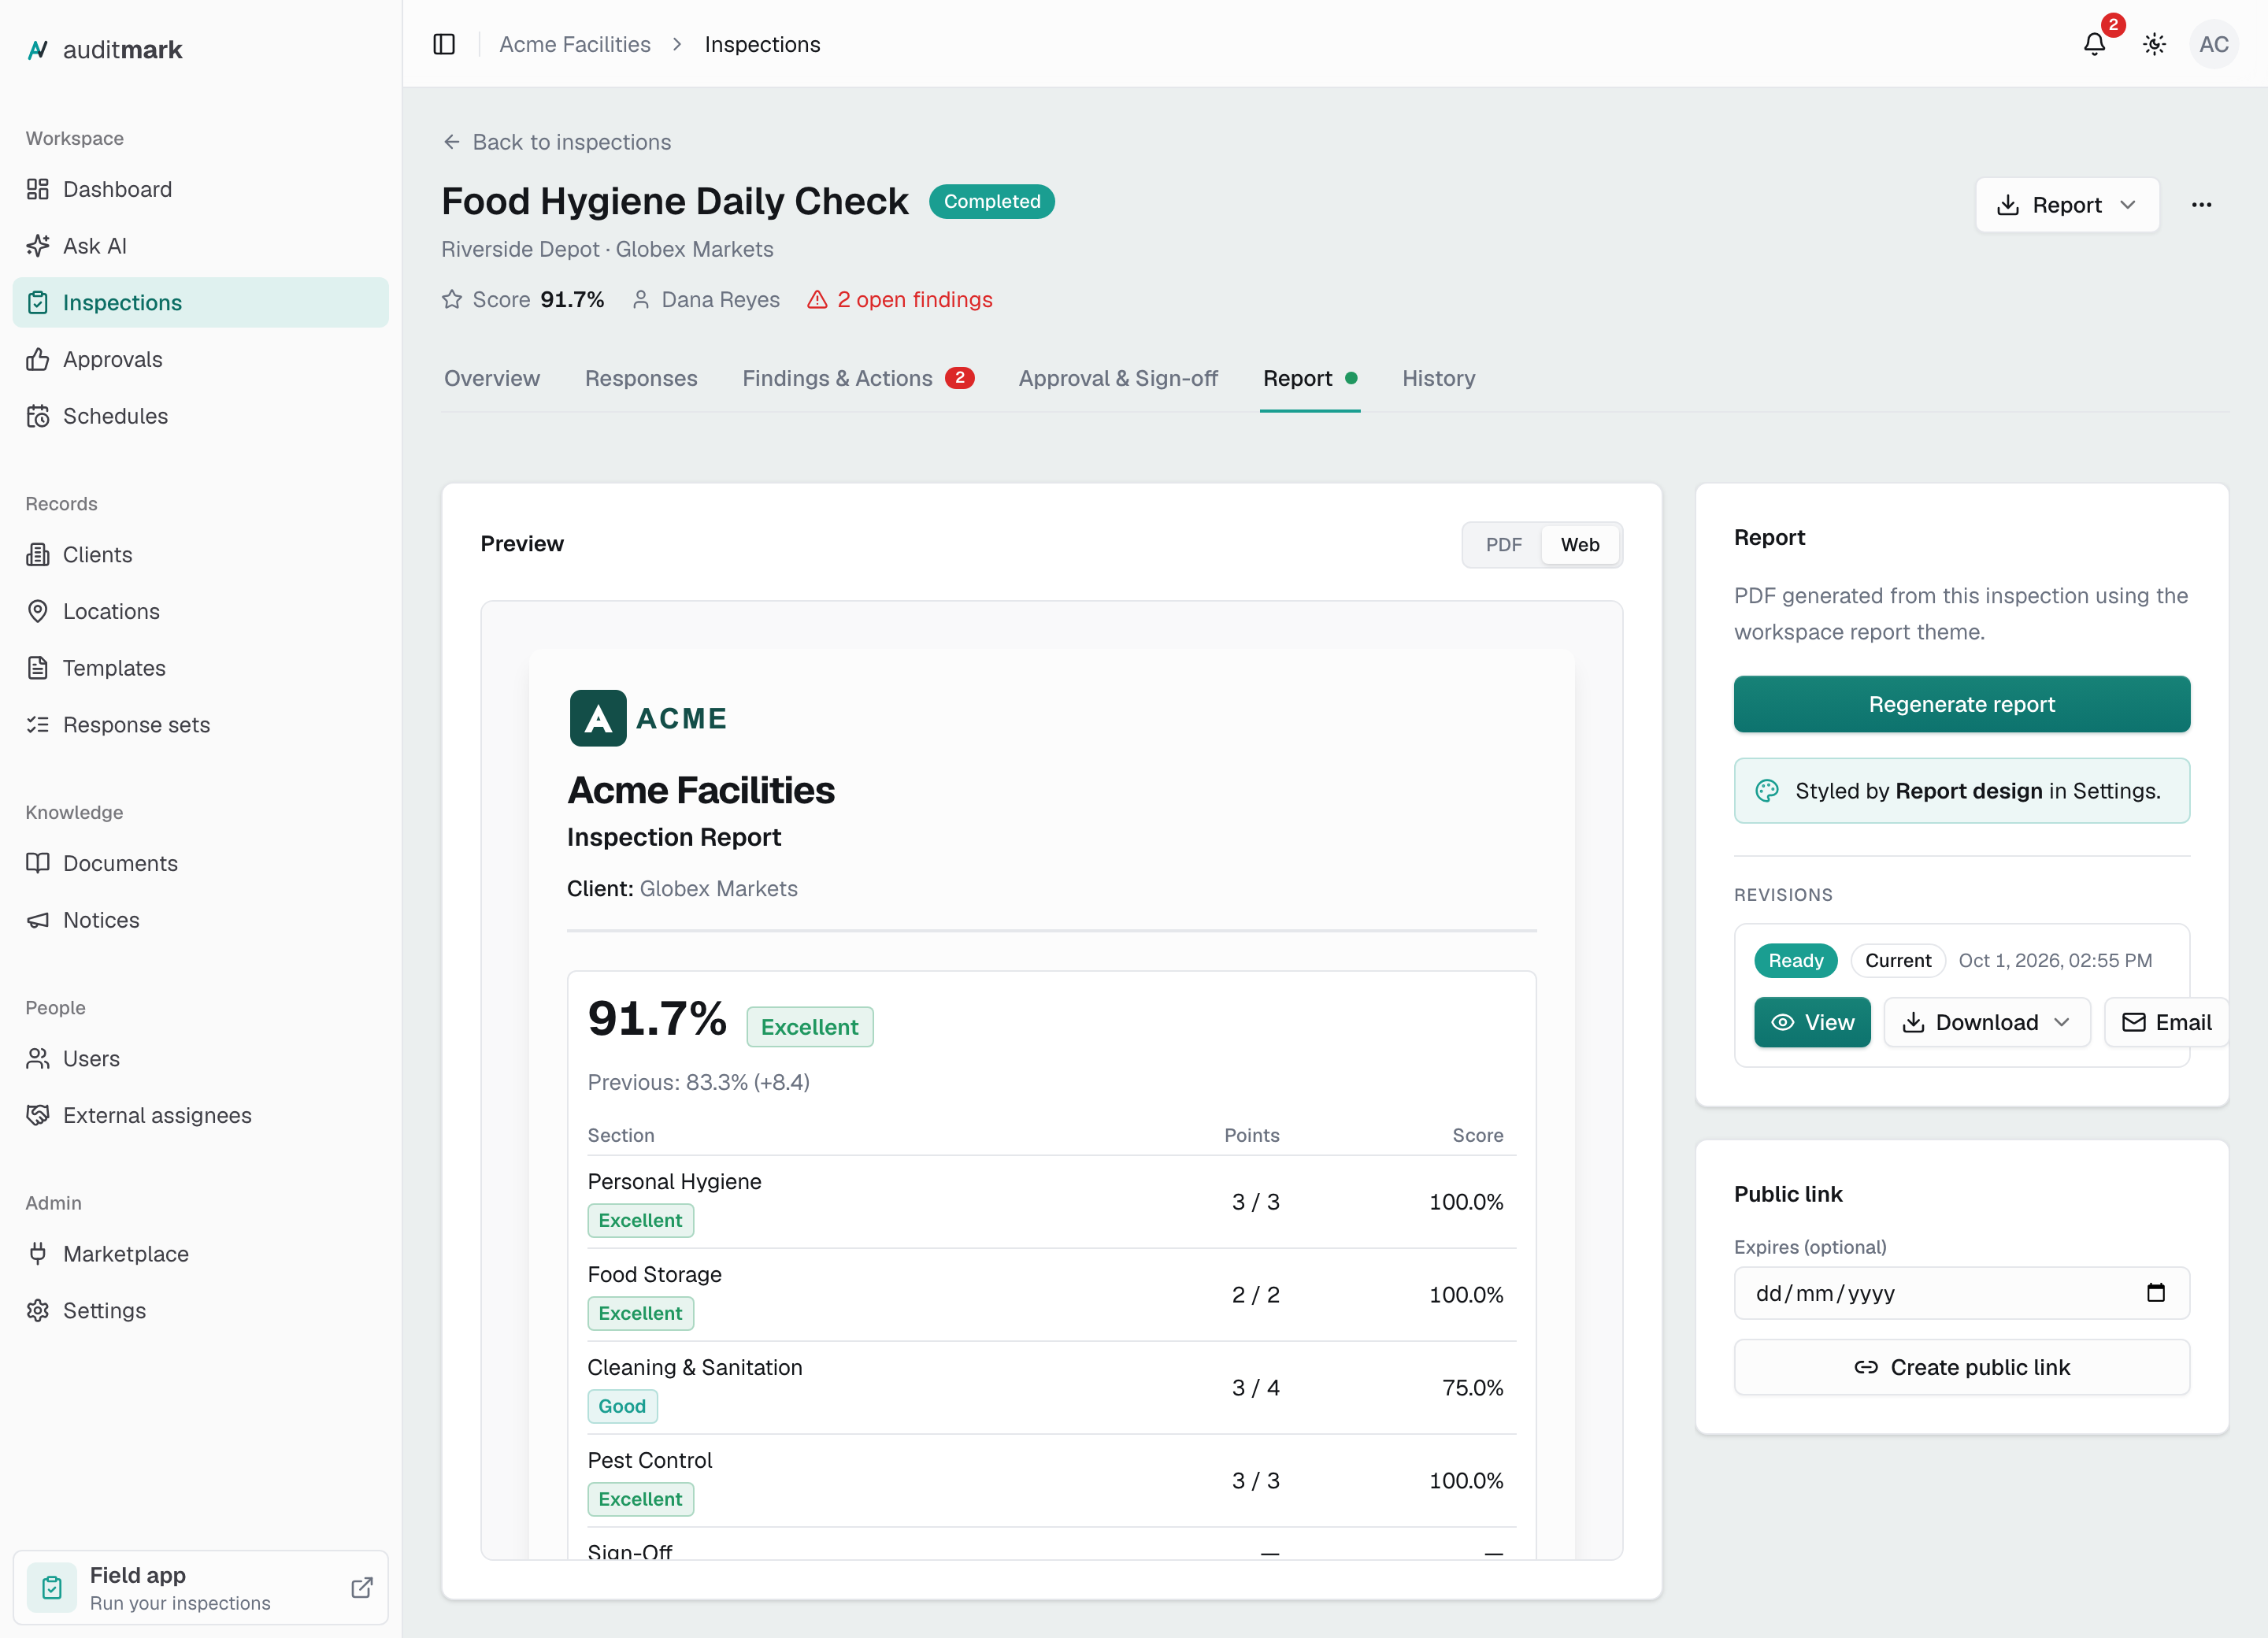
Task: Open Findings & Actions tab
Action: coord(858,378)
